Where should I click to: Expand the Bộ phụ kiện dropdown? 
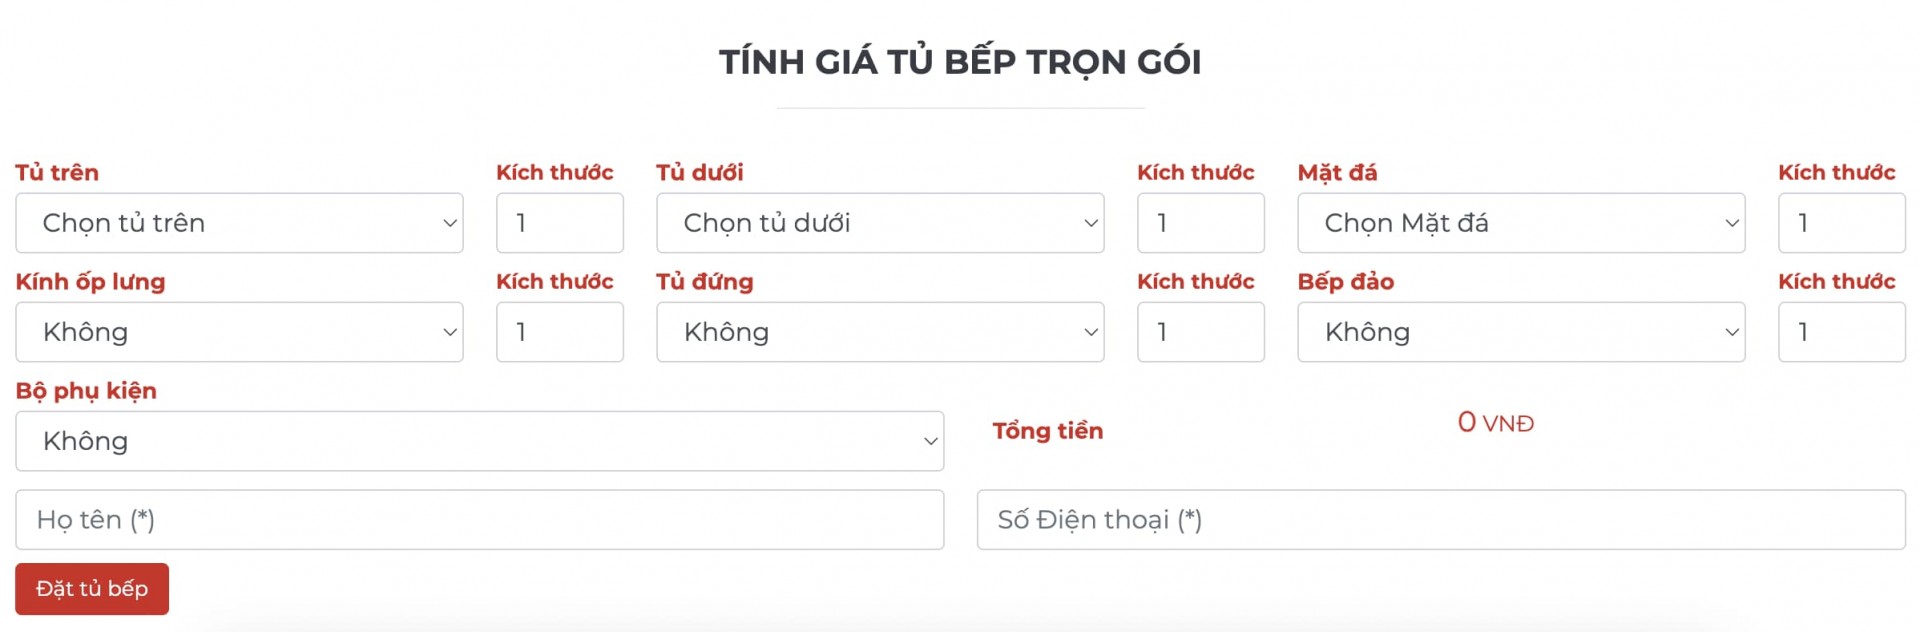coord(479,441)
